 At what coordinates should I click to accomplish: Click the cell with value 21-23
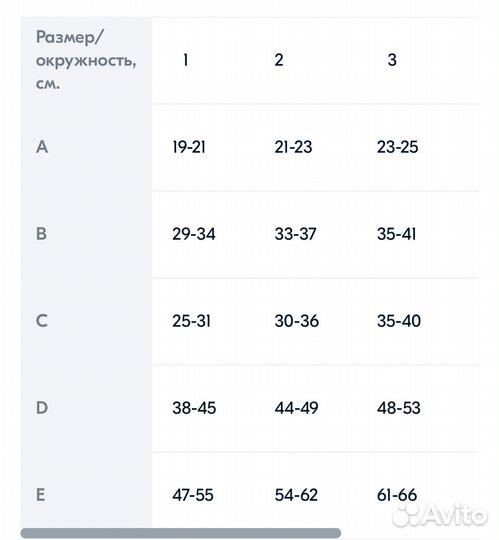[293, 147]
